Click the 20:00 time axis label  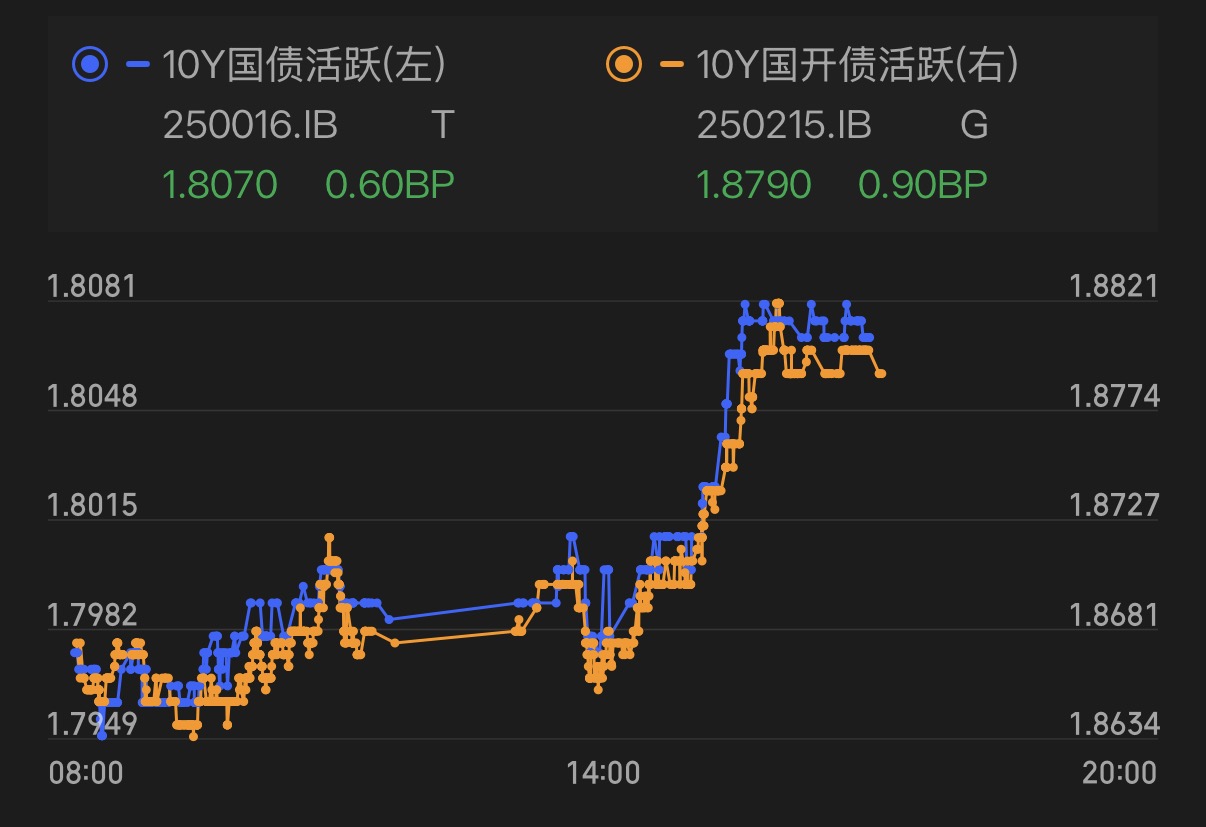pos(1118,773)
